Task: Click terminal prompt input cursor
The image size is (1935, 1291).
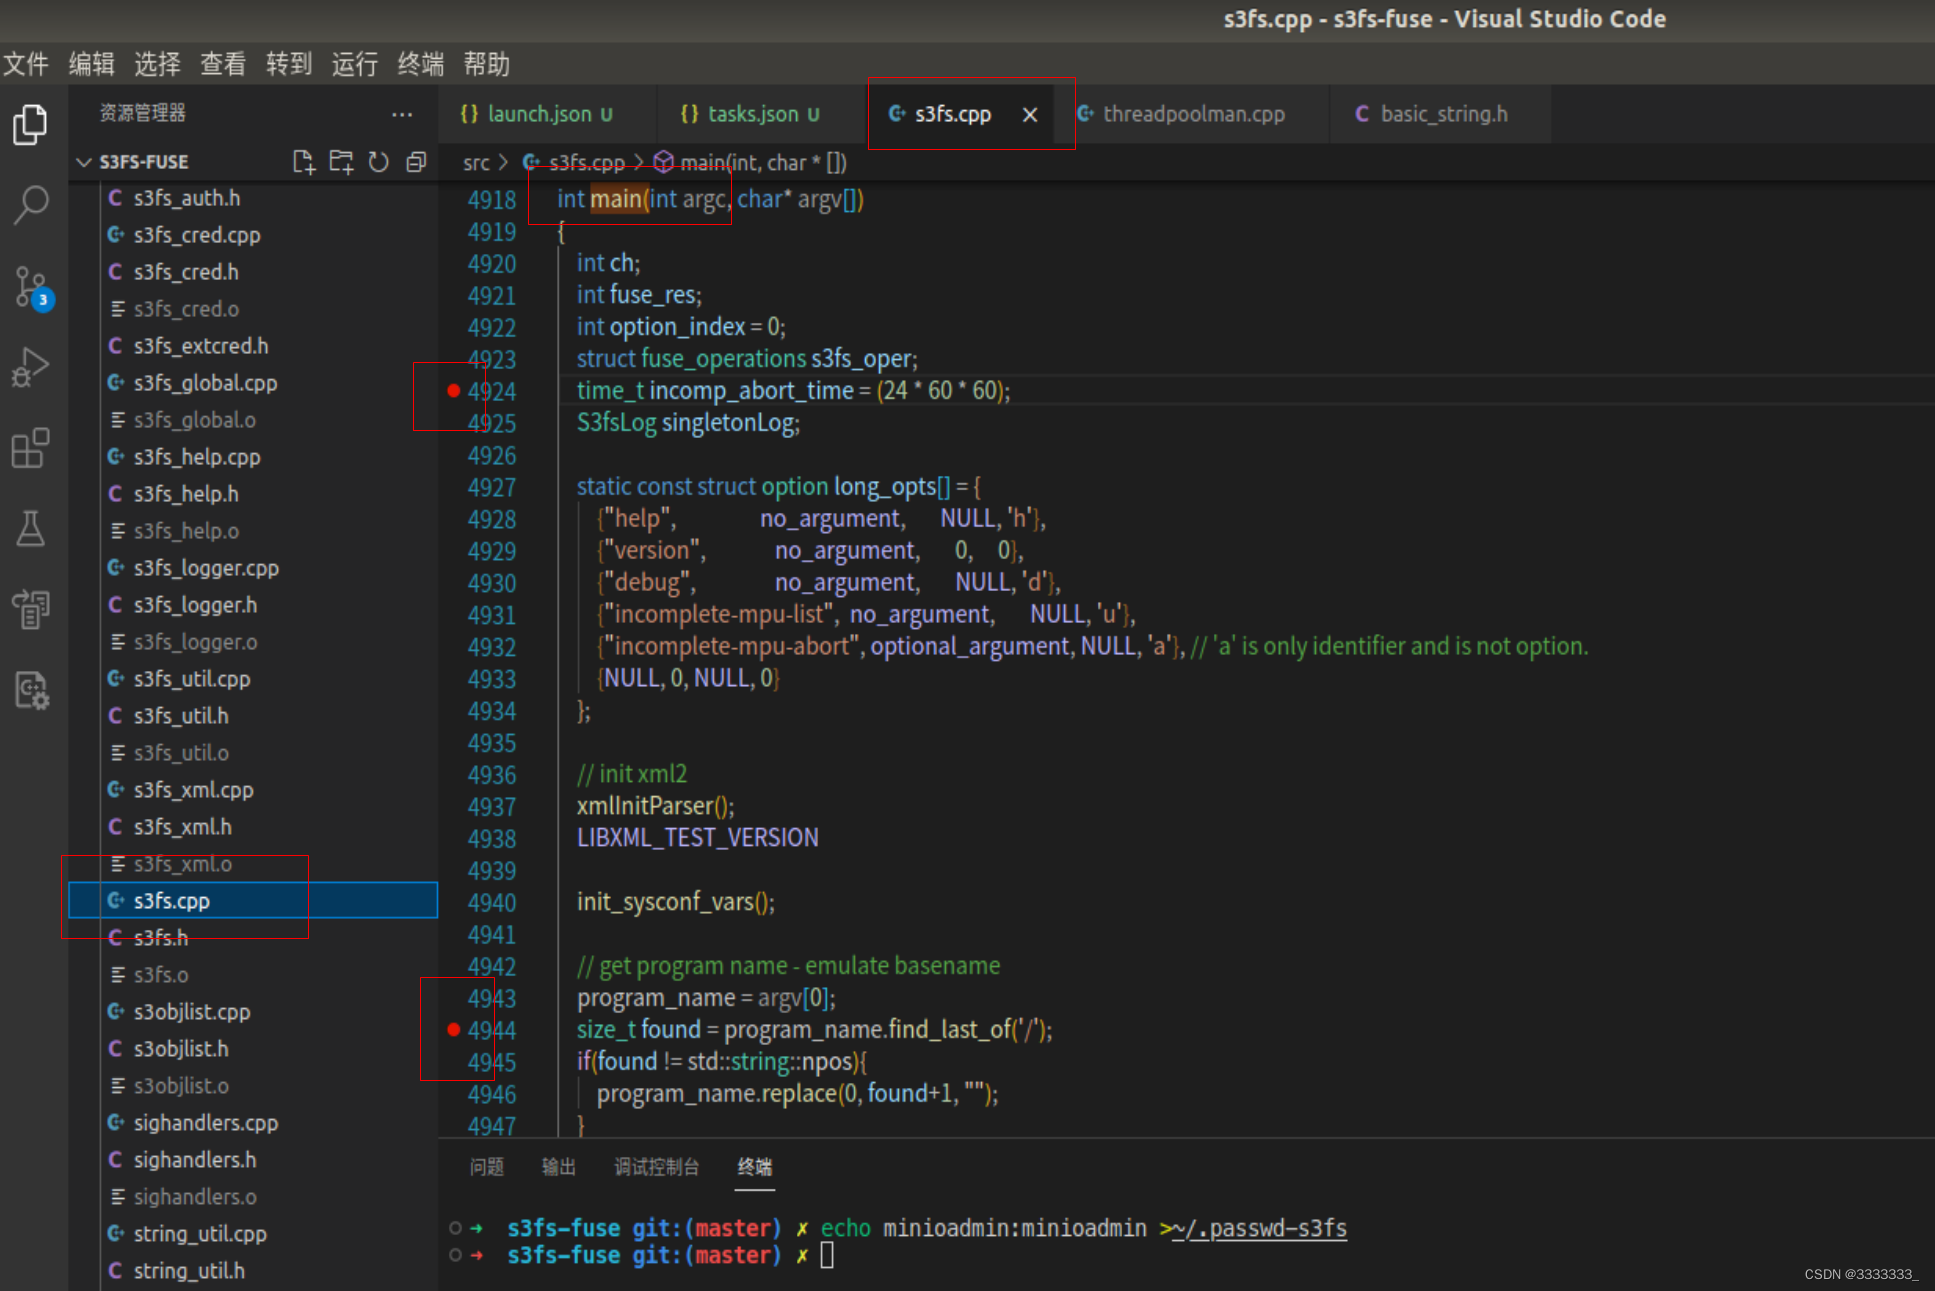Action: click(827, 1255)
